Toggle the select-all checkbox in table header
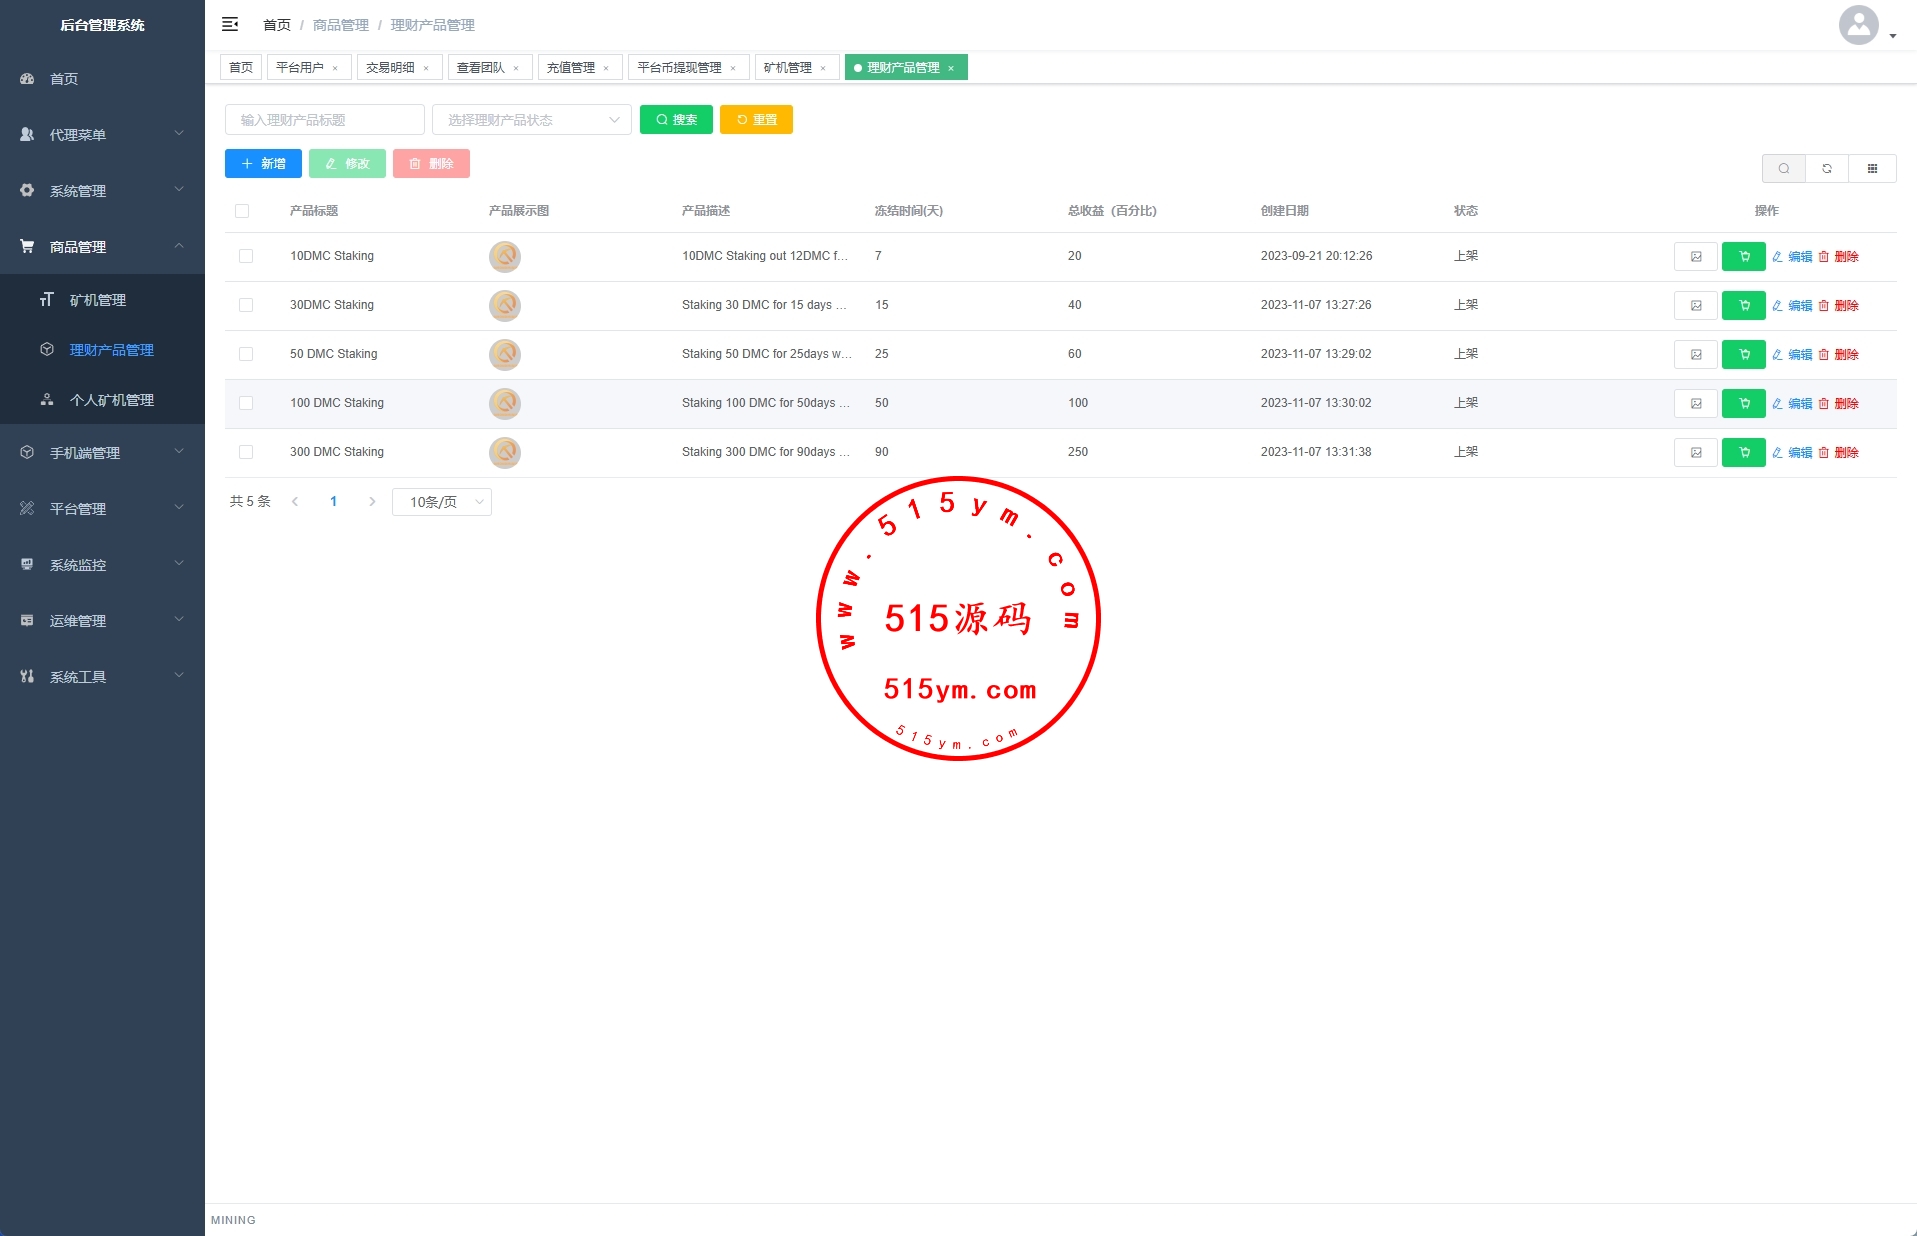 [x=242, y=211]
